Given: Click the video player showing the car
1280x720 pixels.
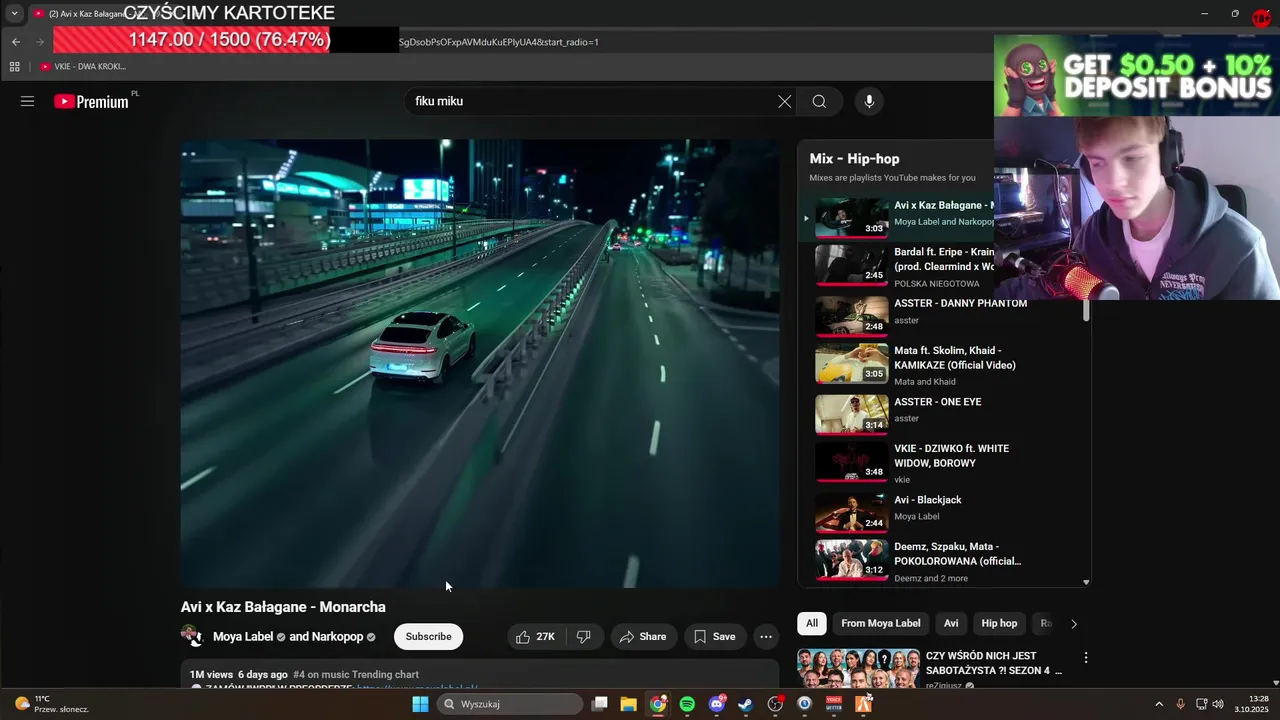Looking at the screenshot, I should pos(480,363).
